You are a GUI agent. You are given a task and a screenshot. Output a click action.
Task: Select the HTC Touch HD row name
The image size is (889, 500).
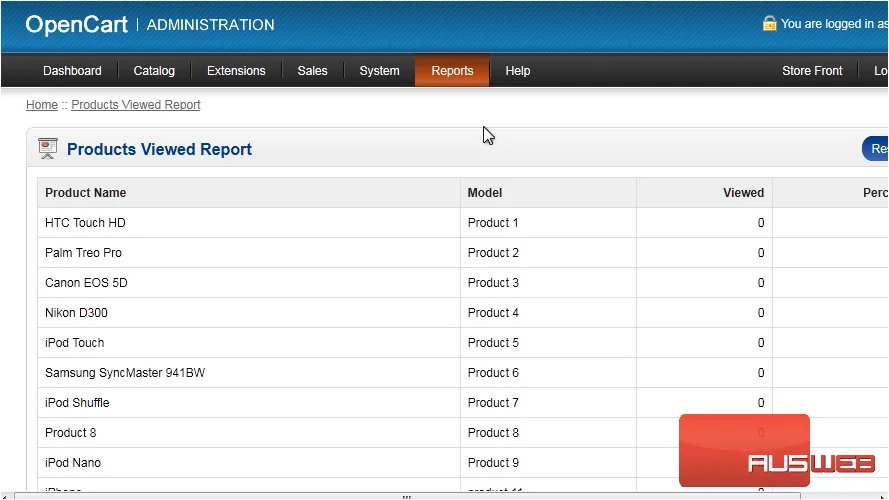coord(85,223)
